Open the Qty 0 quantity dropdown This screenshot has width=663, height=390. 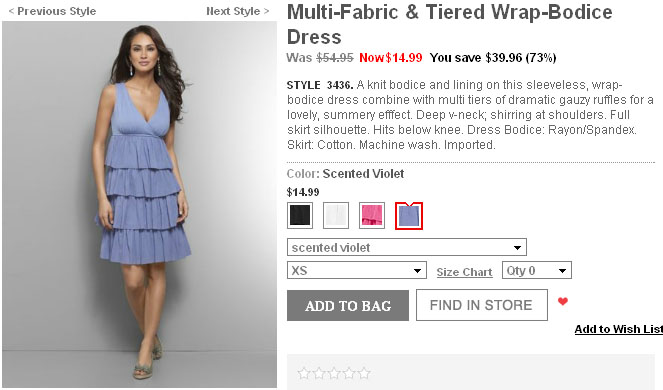pos(536,270)
